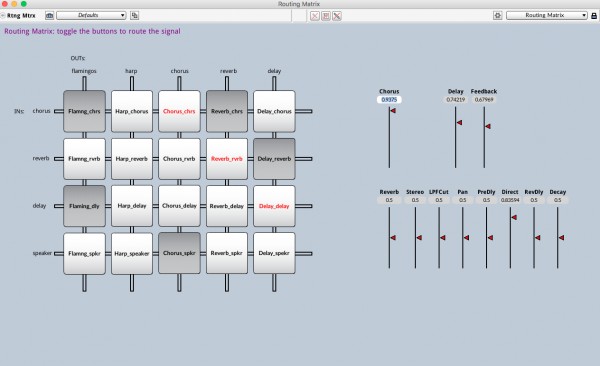Click the middle red square toolbar icon

pos(326,16)
